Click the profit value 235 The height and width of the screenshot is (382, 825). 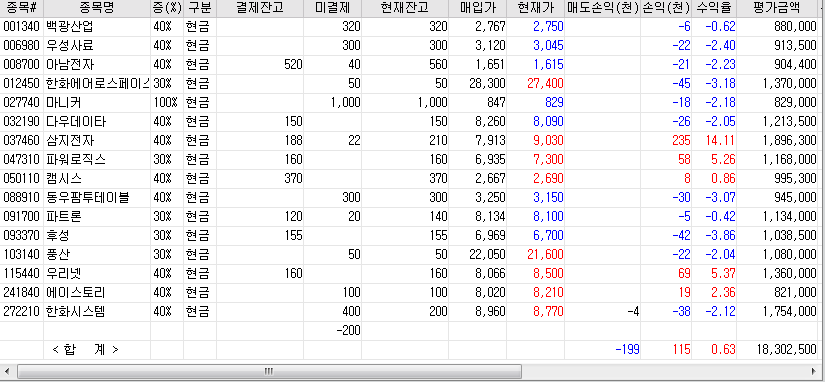click(681, 140)
